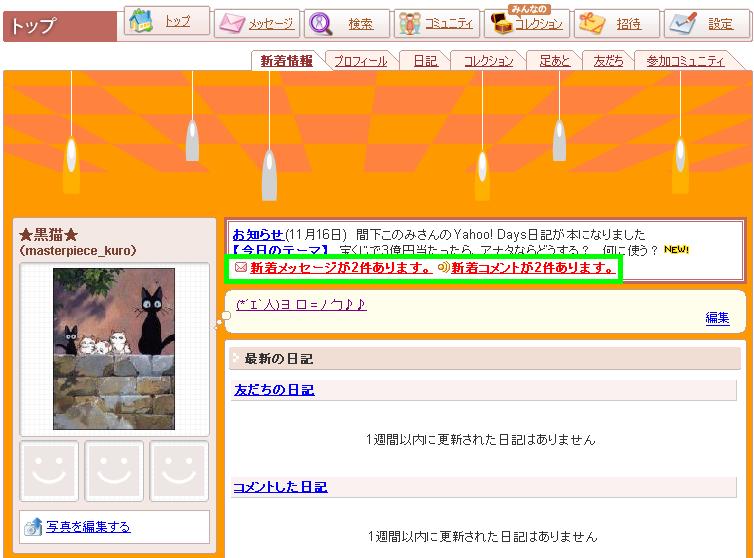Click the pink envelope message icon

click(x=233, y=23)
